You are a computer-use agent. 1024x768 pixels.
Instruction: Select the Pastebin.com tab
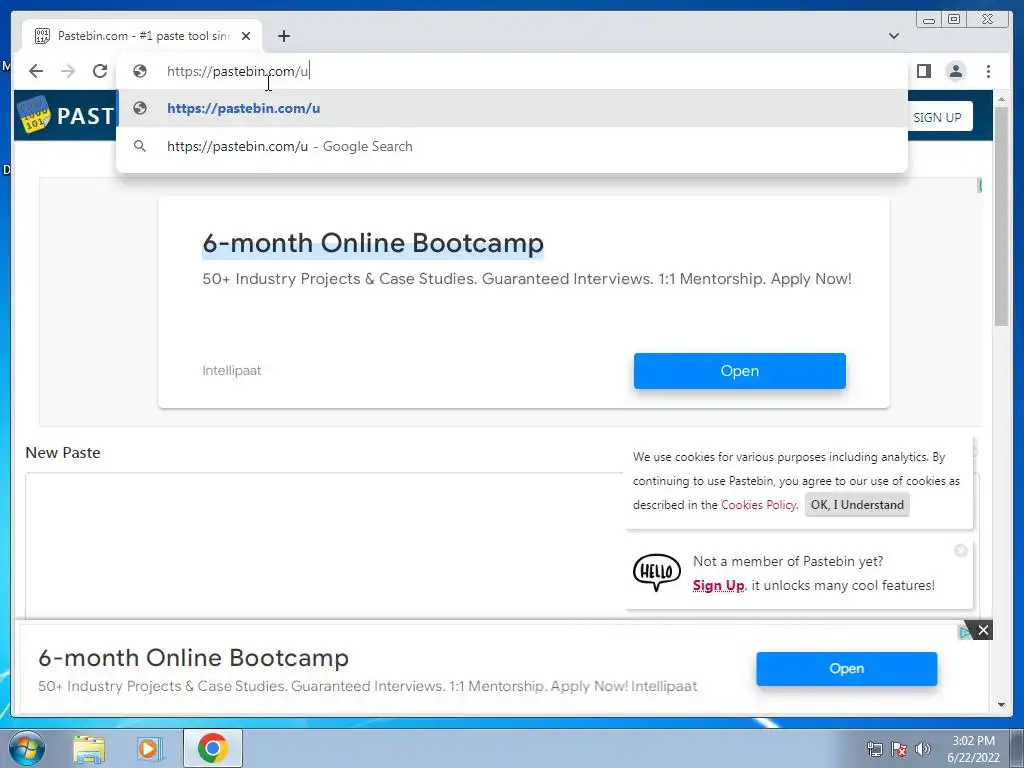142,36
